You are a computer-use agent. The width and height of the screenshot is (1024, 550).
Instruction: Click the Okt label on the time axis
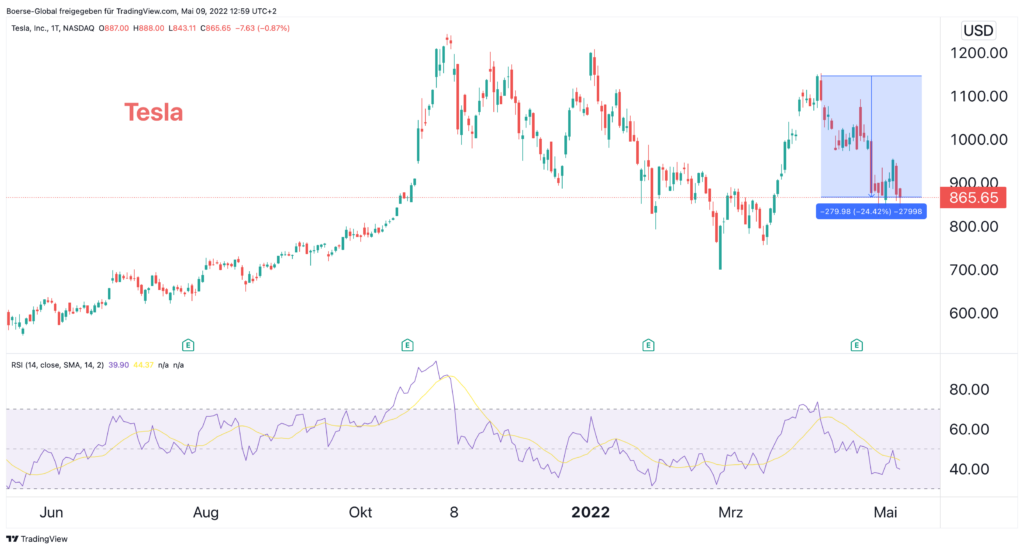coord(360,512)
